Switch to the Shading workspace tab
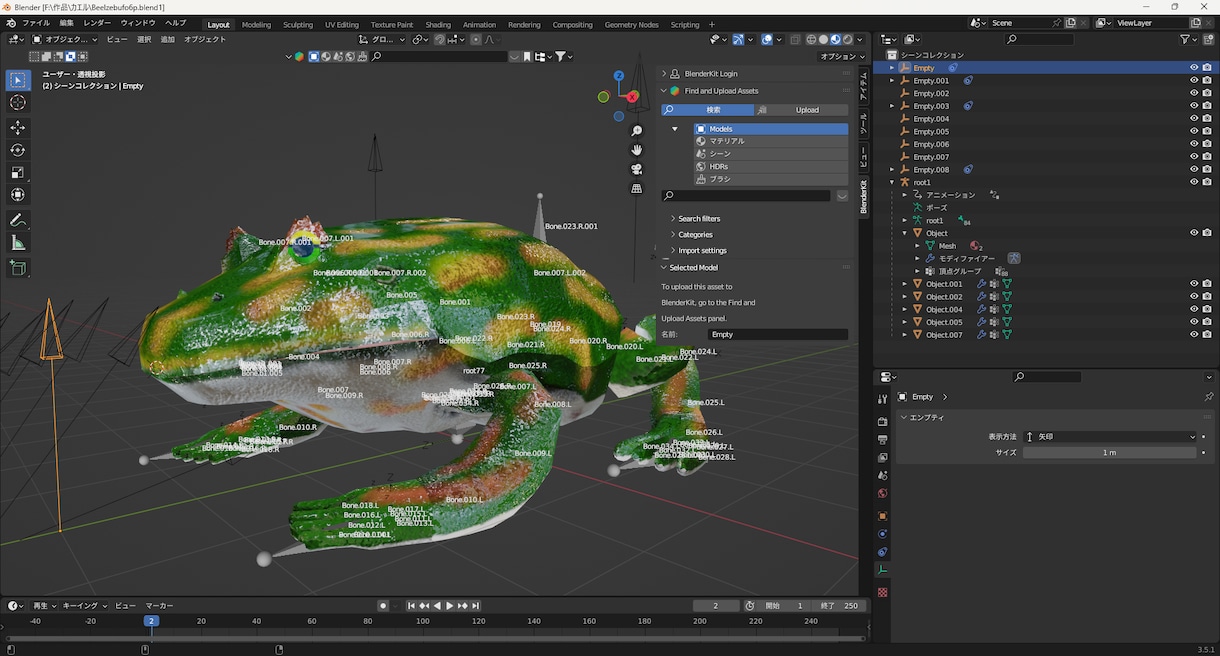 [438, 25]
